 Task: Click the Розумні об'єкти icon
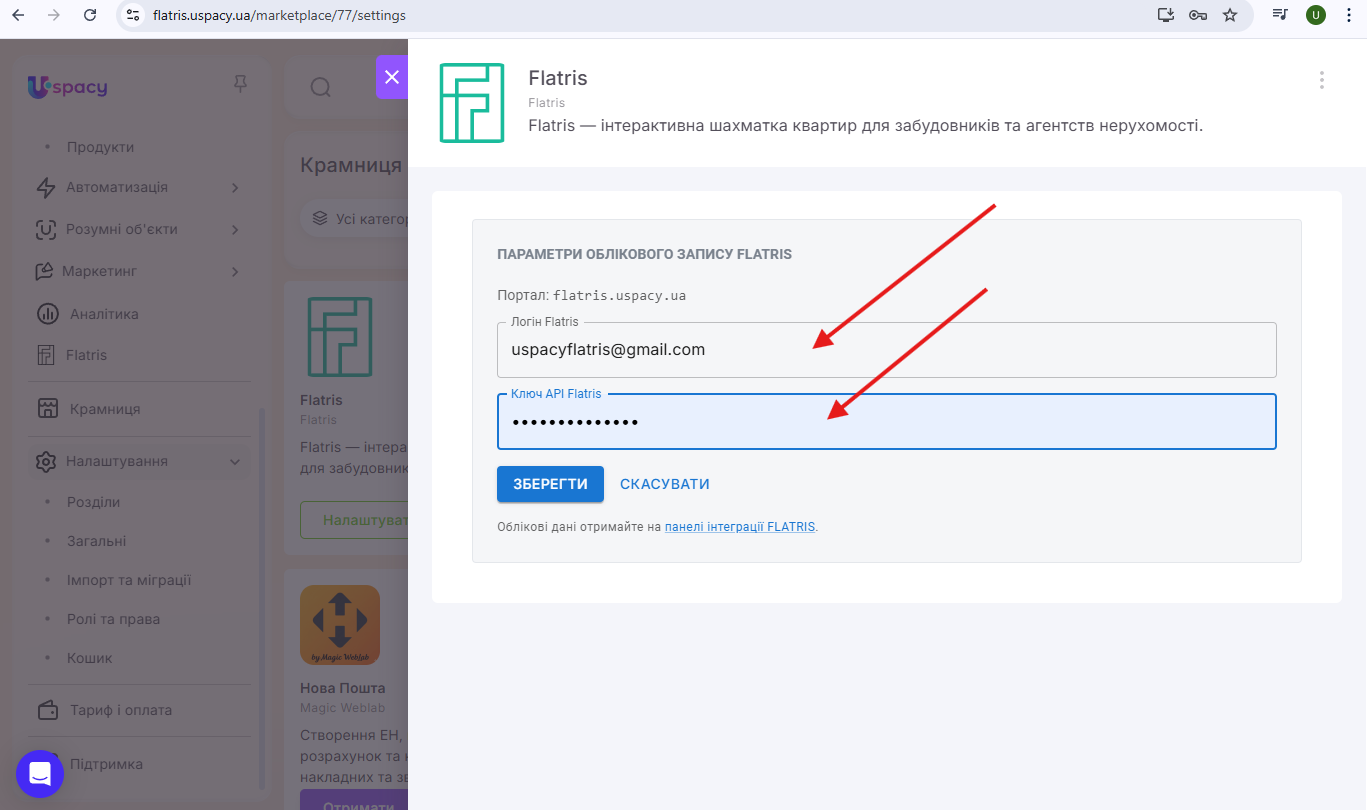[46, 230]
